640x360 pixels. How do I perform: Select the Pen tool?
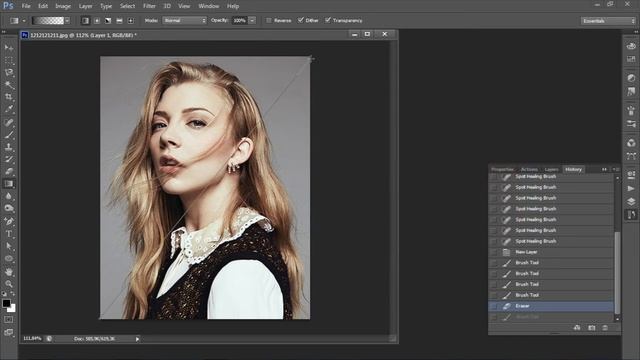point(9,221)
